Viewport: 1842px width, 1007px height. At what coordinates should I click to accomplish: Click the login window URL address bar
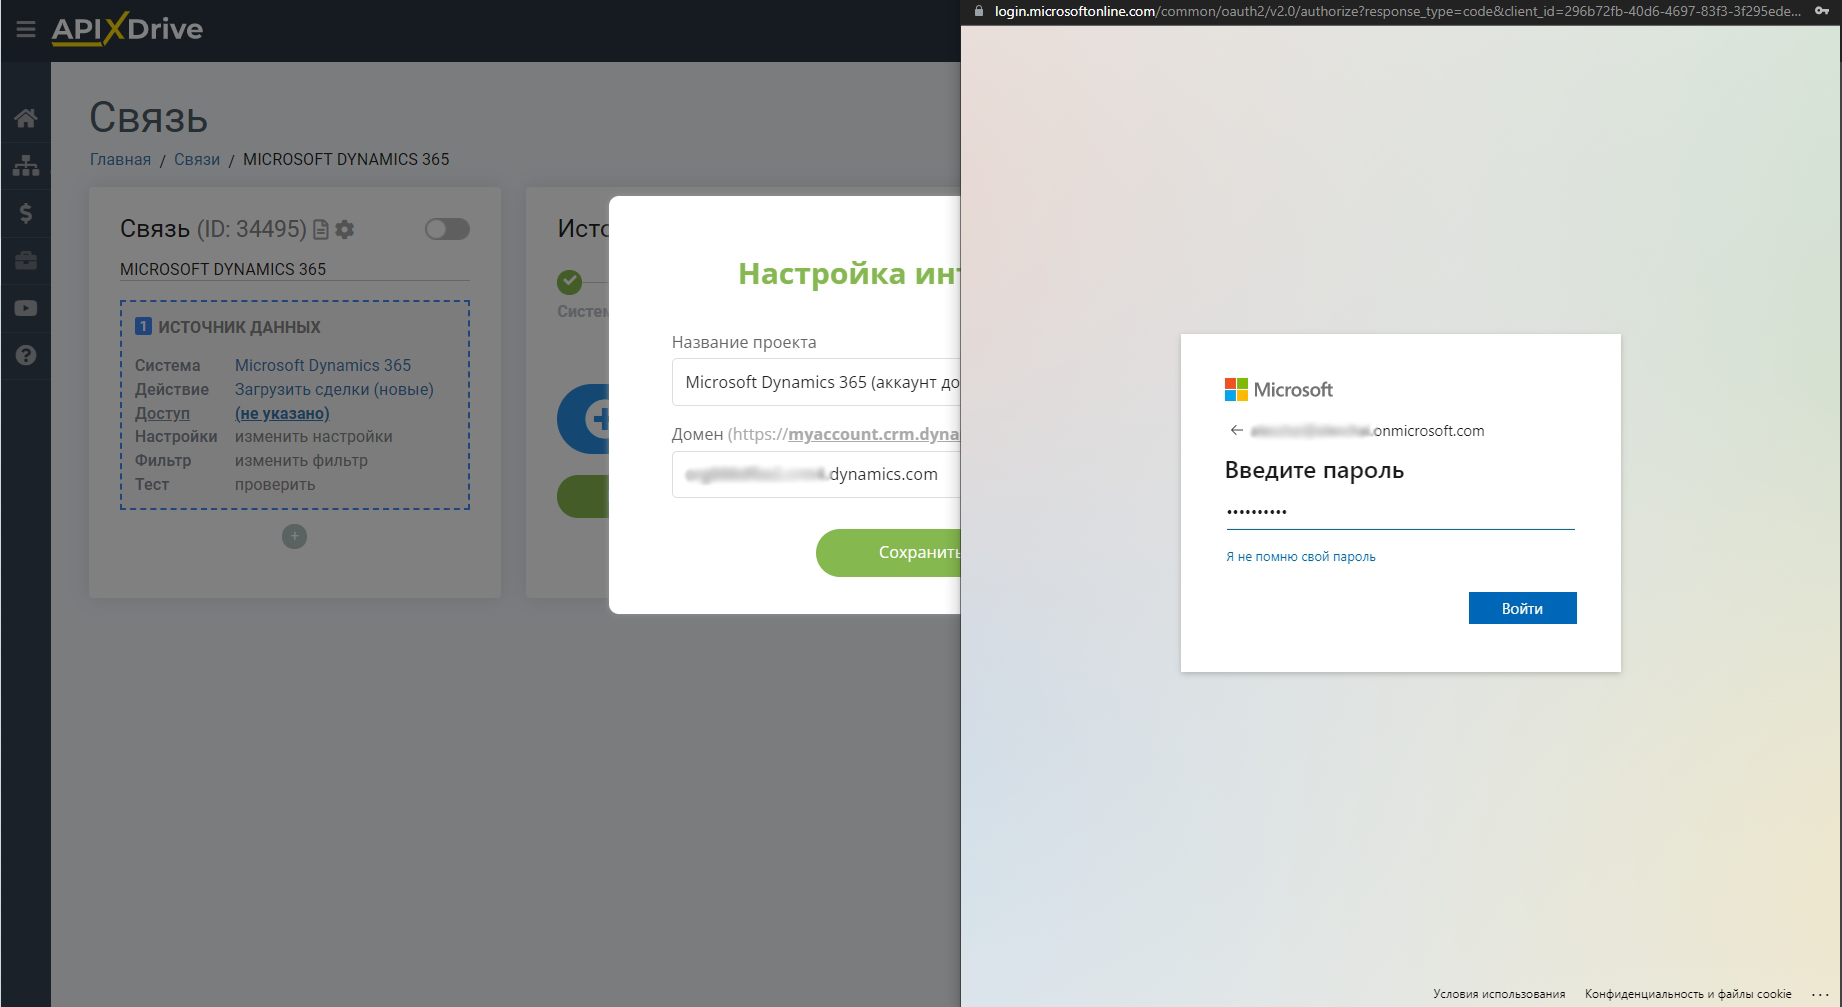point(1397,11)
